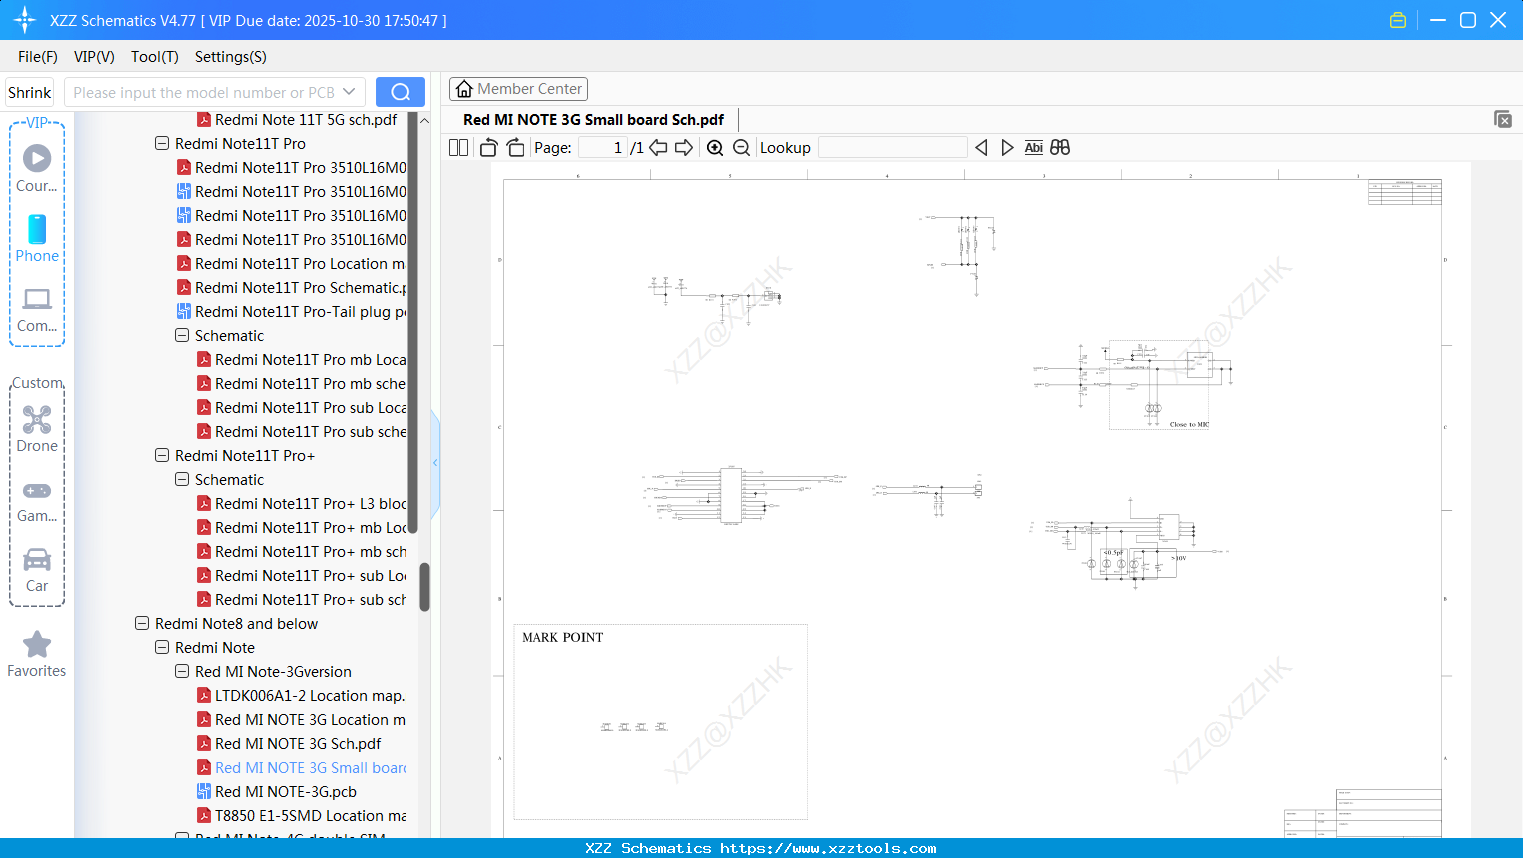Select the Red MI NOTE 3G Small board Sch.pdf tab
The image size is (1523, 858).
(593, 120)
